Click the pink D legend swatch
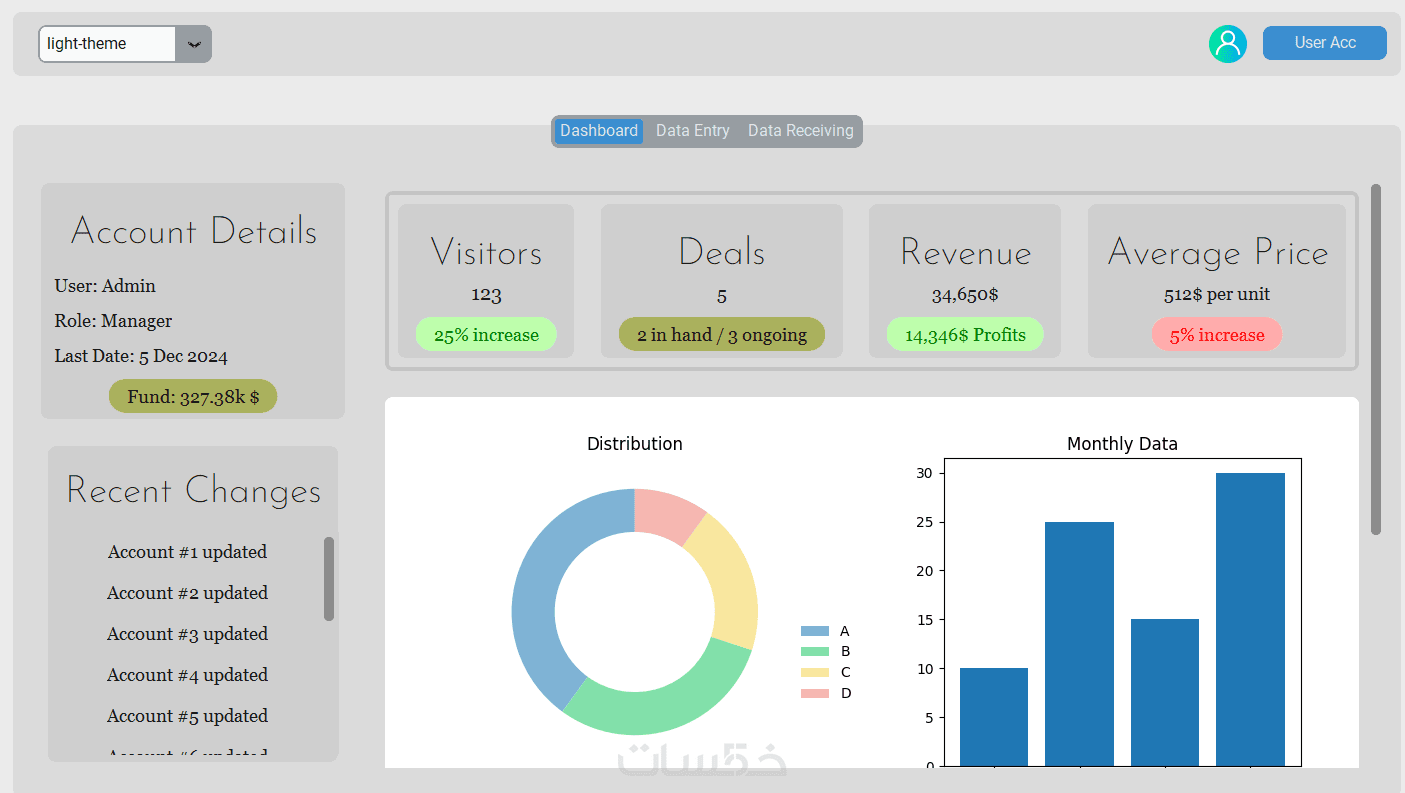 [x=815, y=693]
